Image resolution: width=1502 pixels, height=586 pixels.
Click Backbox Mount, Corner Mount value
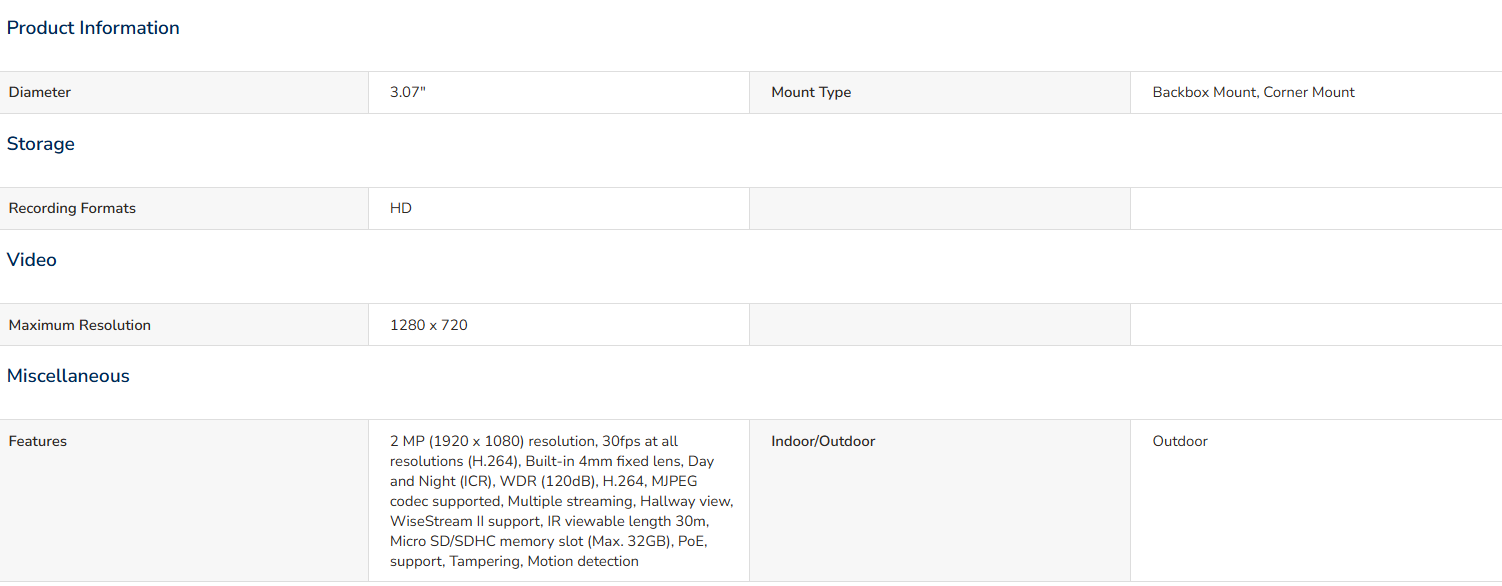[x=1253, y=92]
